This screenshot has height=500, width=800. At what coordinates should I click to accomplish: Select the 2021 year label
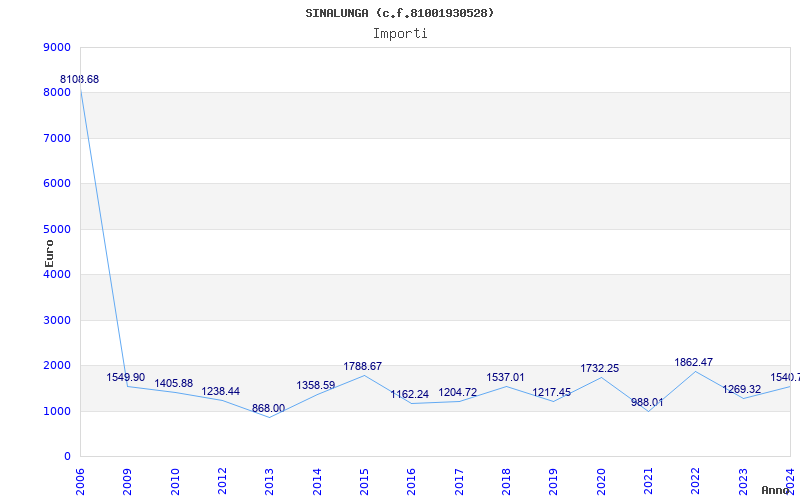point(648,482)
